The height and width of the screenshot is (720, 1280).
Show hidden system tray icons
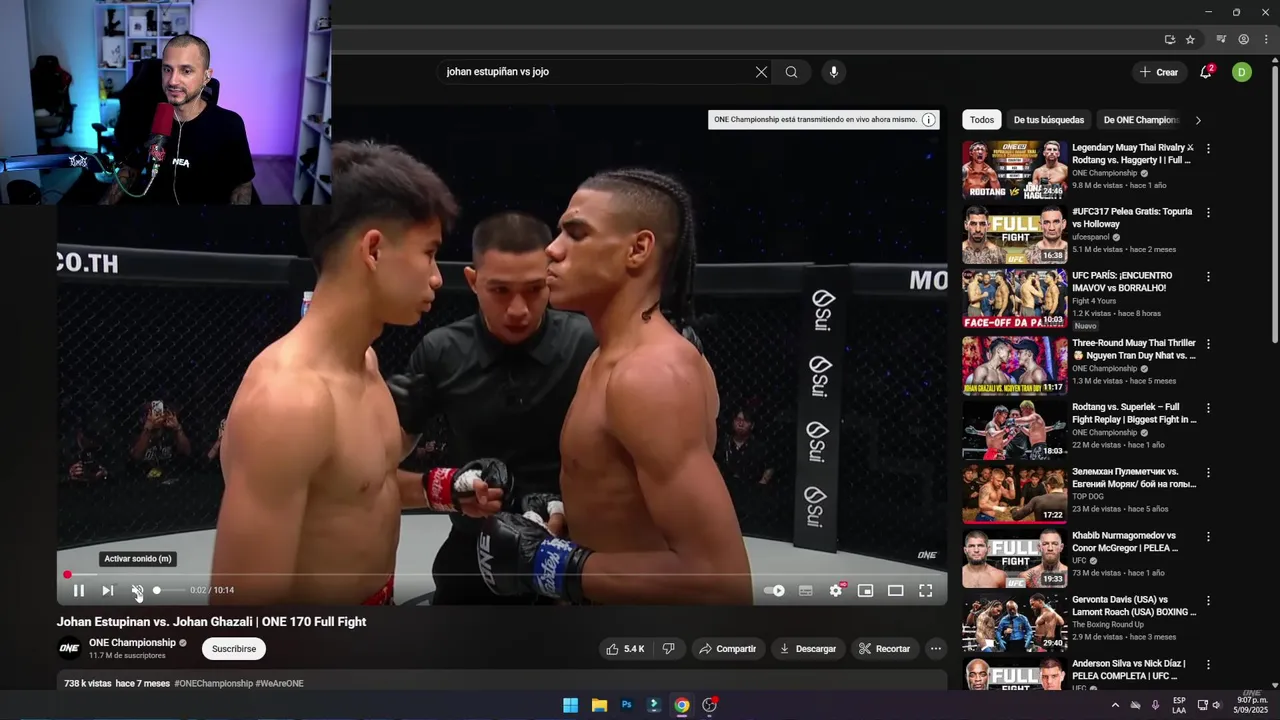(x=1115, y=705)
